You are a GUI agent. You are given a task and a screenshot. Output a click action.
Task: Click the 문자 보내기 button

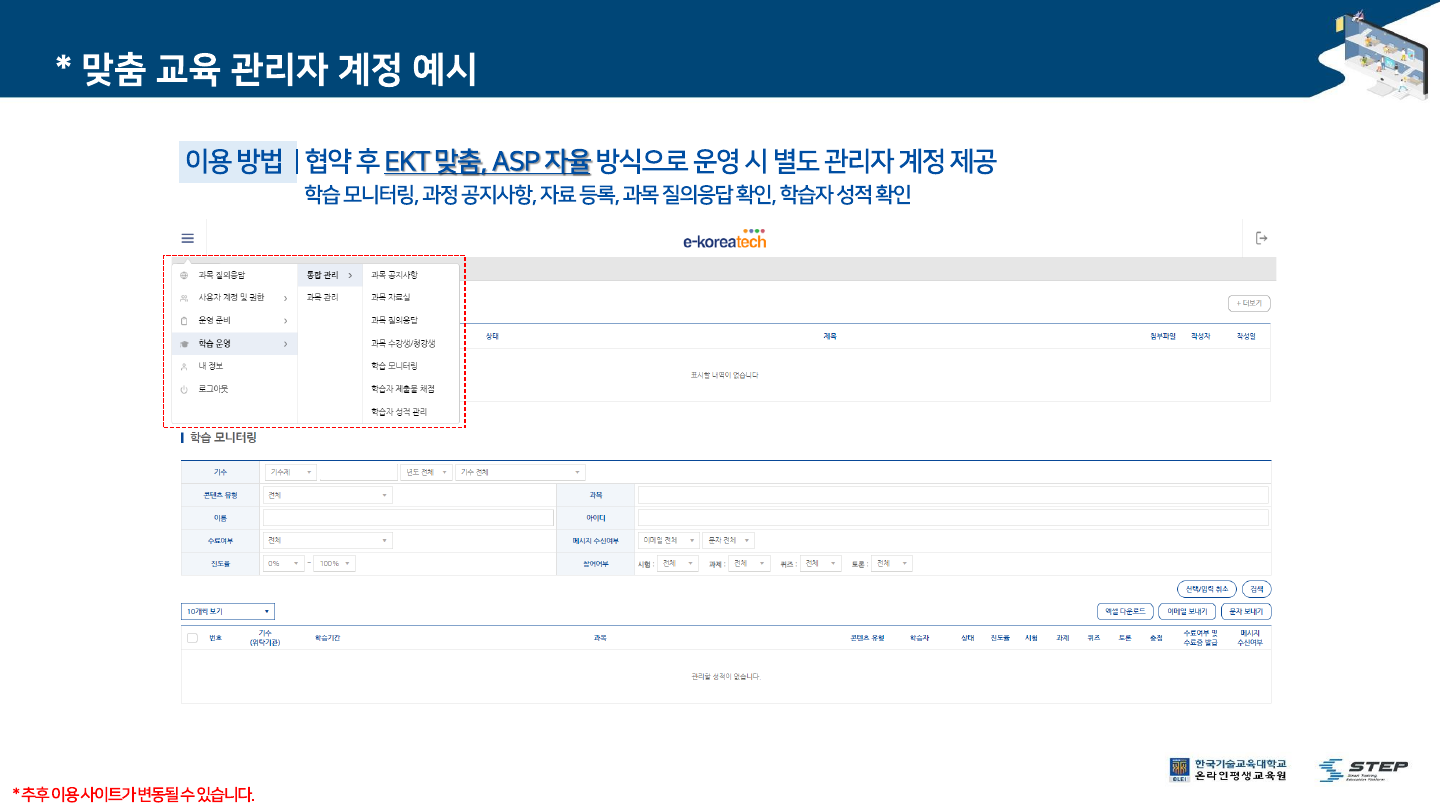click(1246, 611)
